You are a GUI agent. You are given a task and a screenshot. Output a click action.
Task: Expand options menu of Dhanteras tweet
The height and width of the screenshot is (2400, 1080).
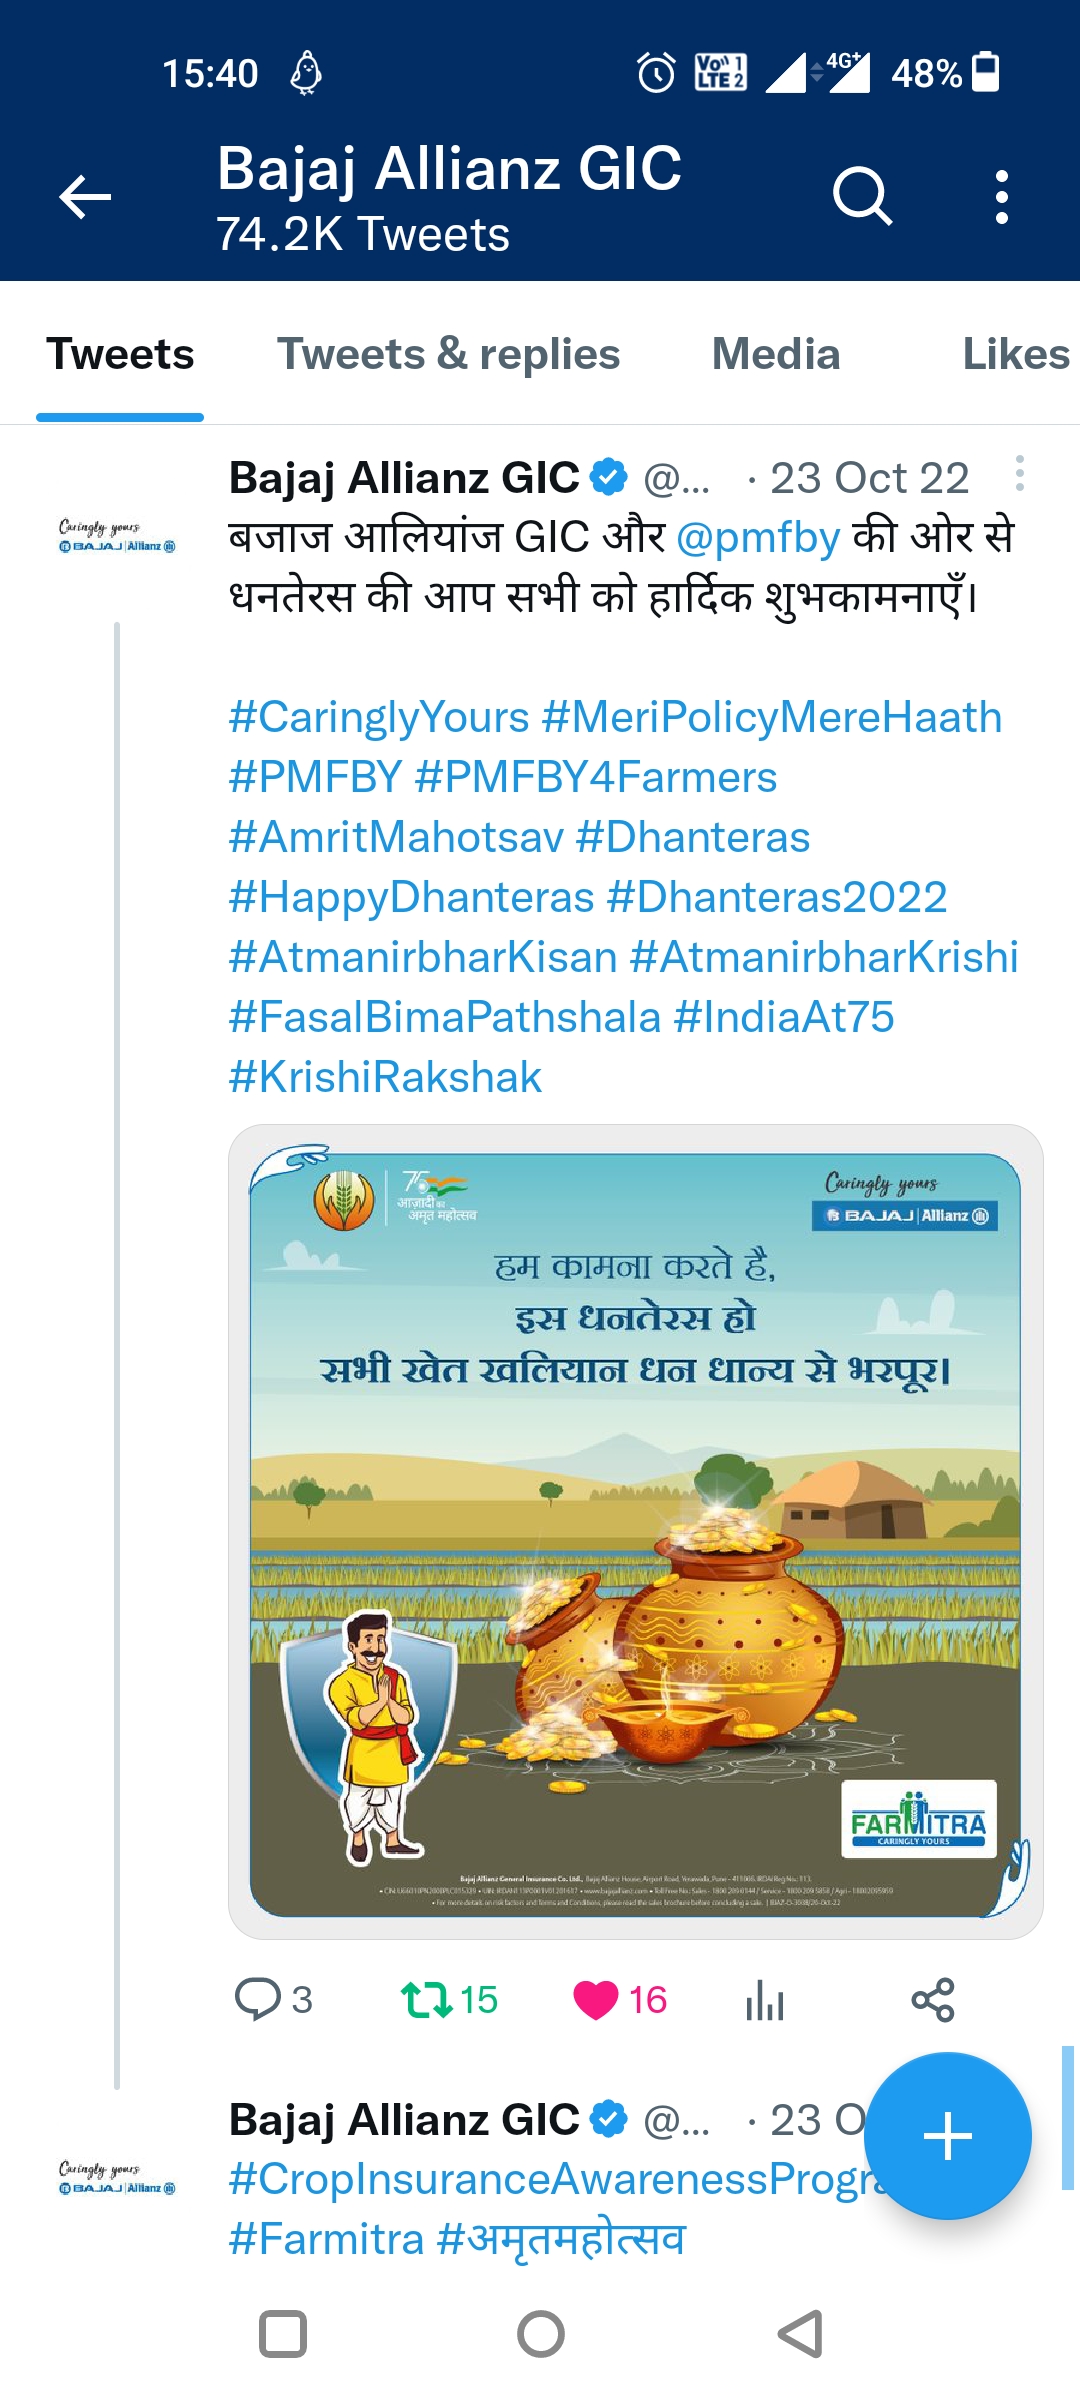pyautogui.click(x=1019, y=474)
